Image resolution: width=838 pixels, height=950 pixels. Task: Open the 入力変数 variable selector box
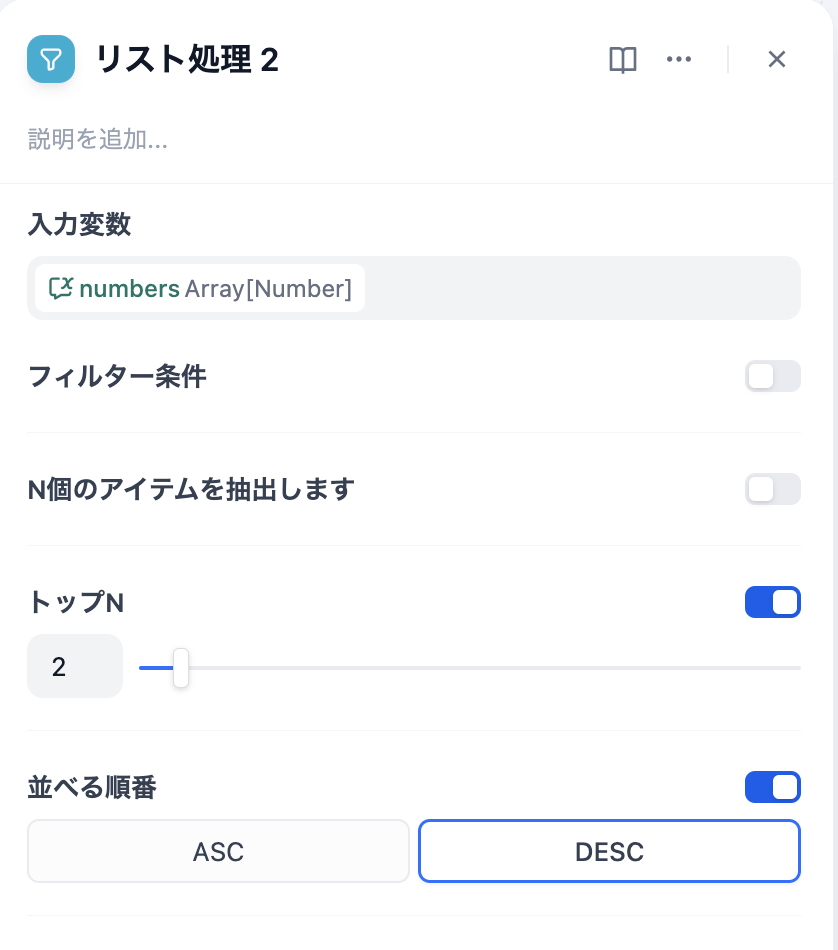point(580,288)
